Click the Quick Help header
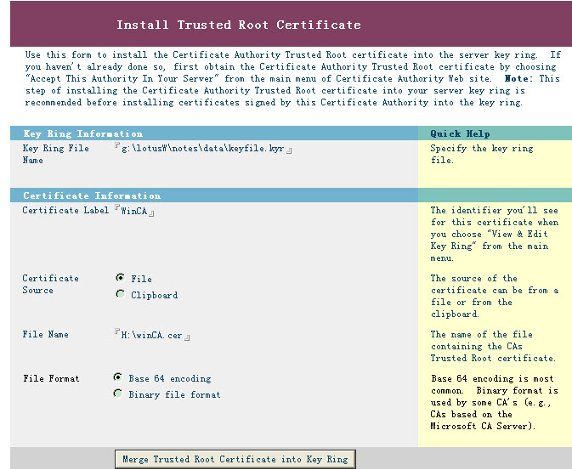Image resolution: width=572 pixels, height=469 pixels. 460,134
